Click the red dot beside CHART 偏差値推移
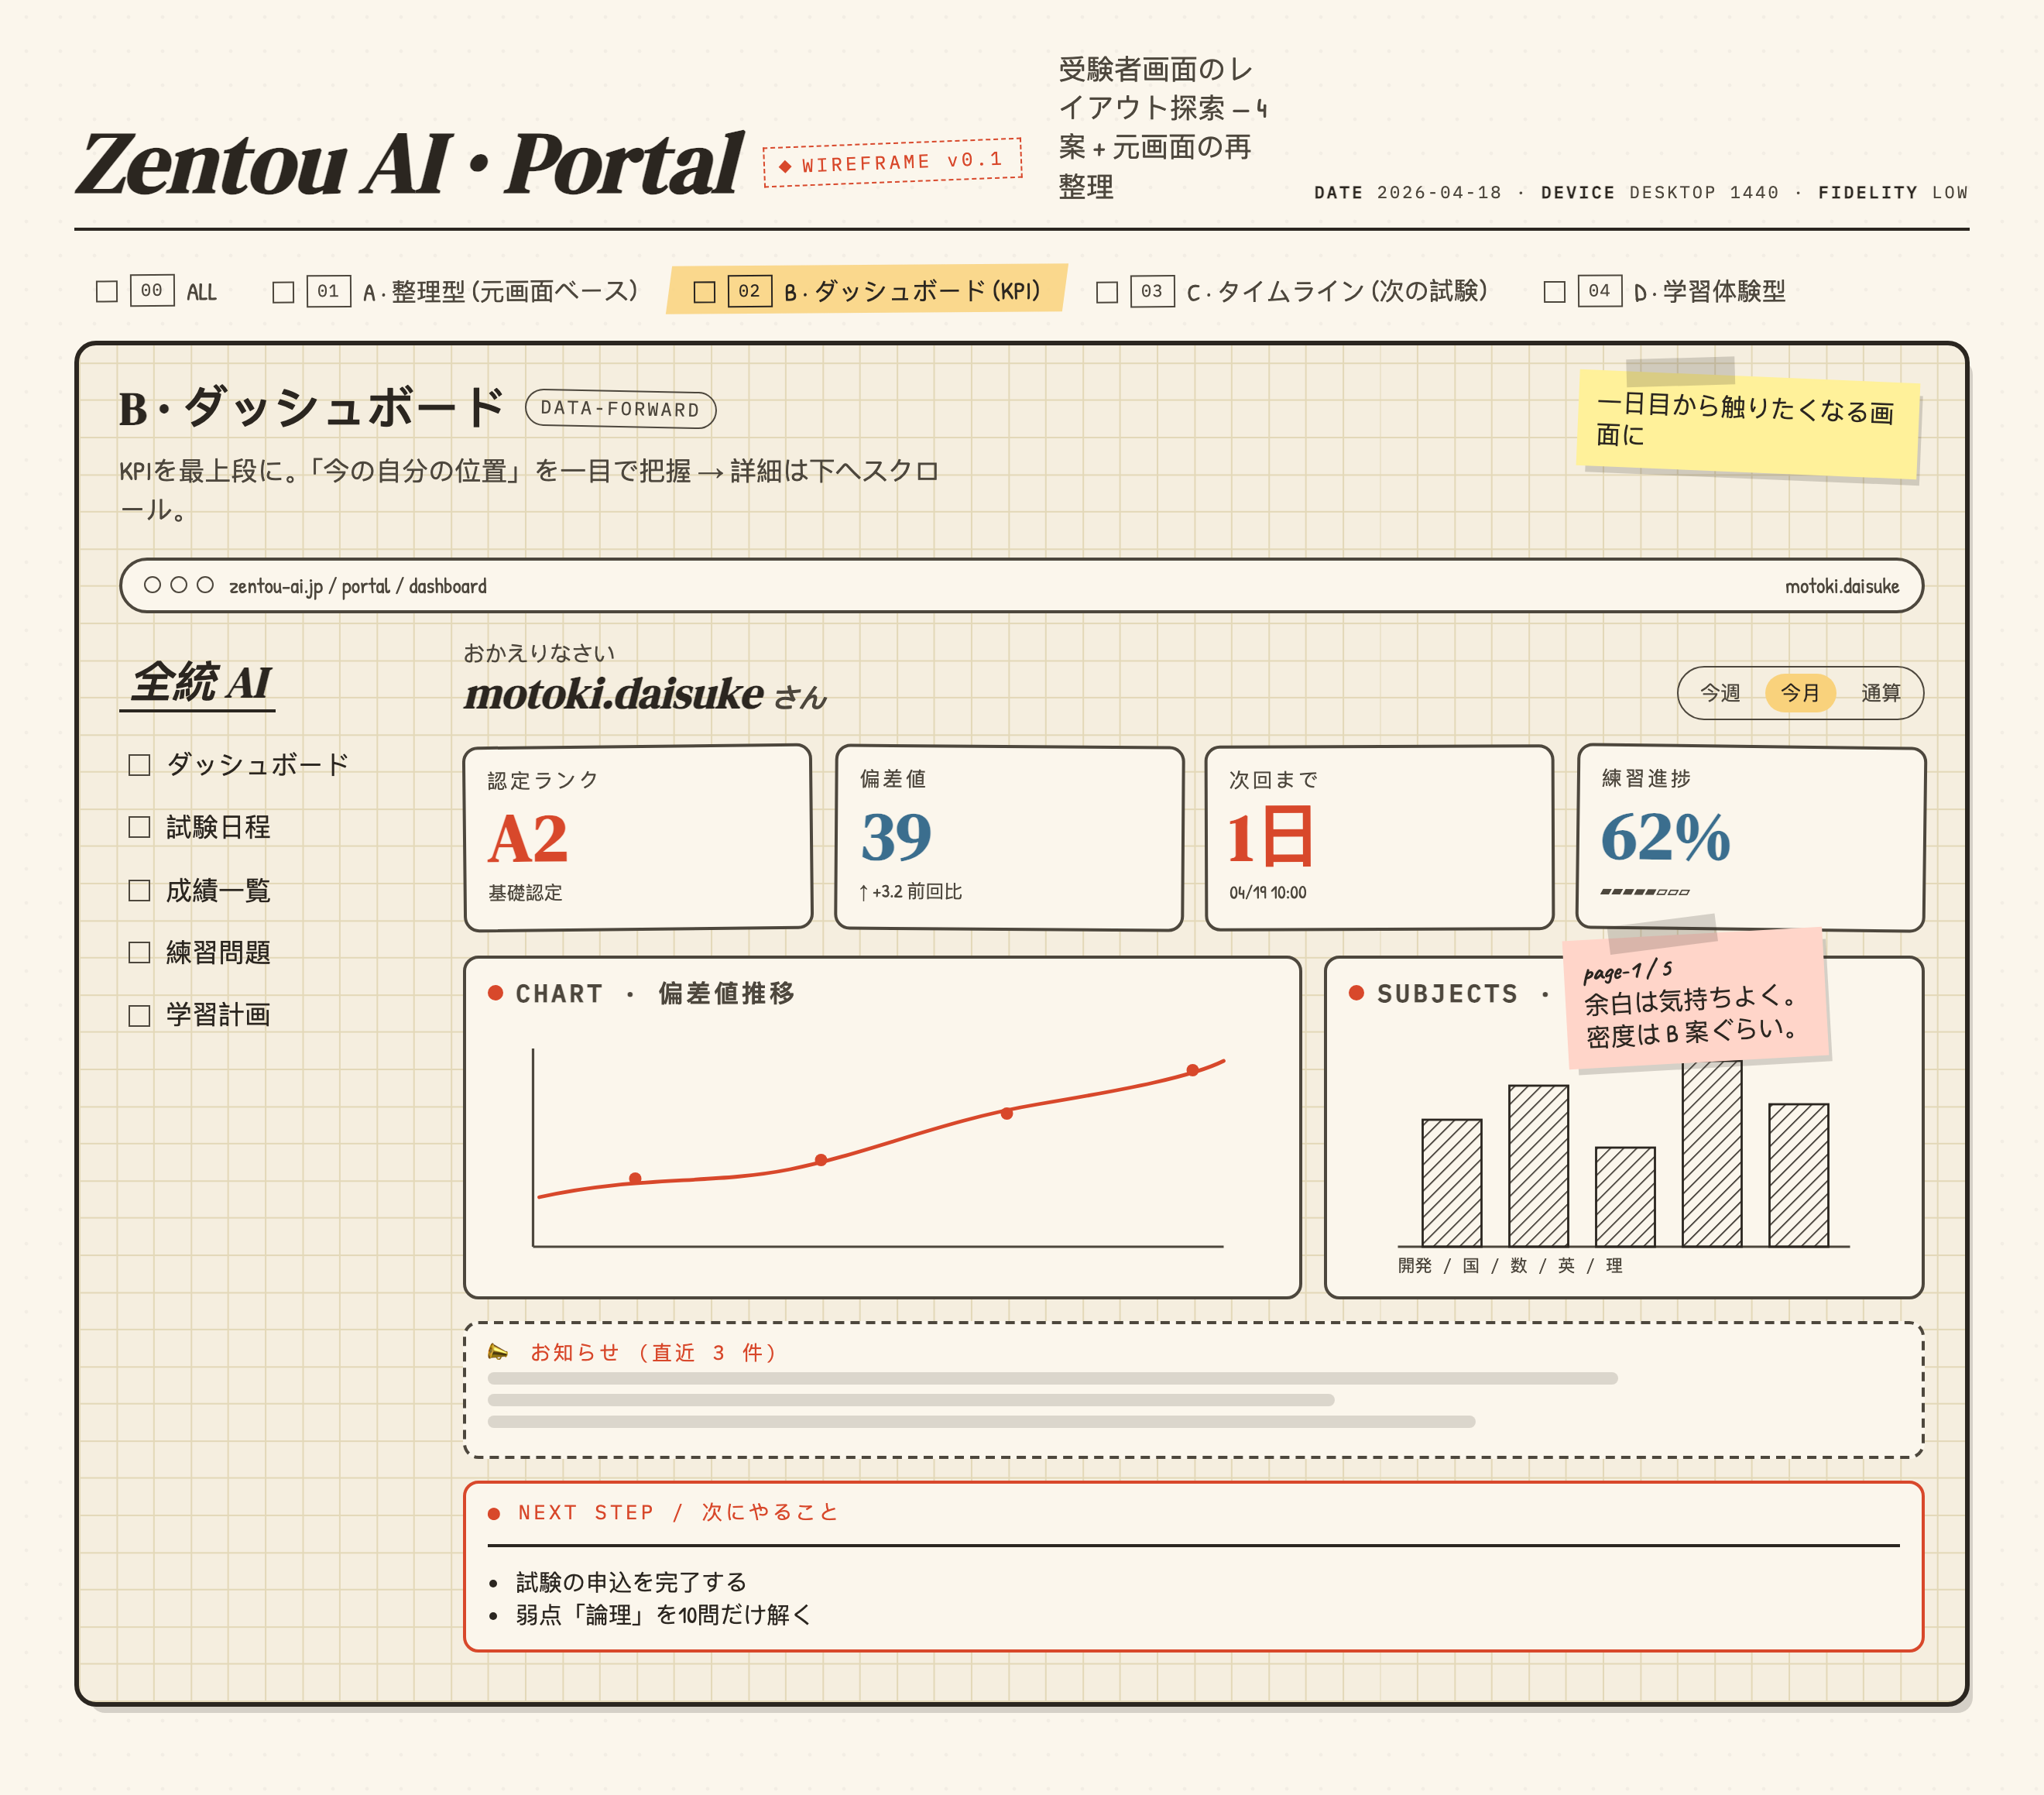 coord(495,993)
